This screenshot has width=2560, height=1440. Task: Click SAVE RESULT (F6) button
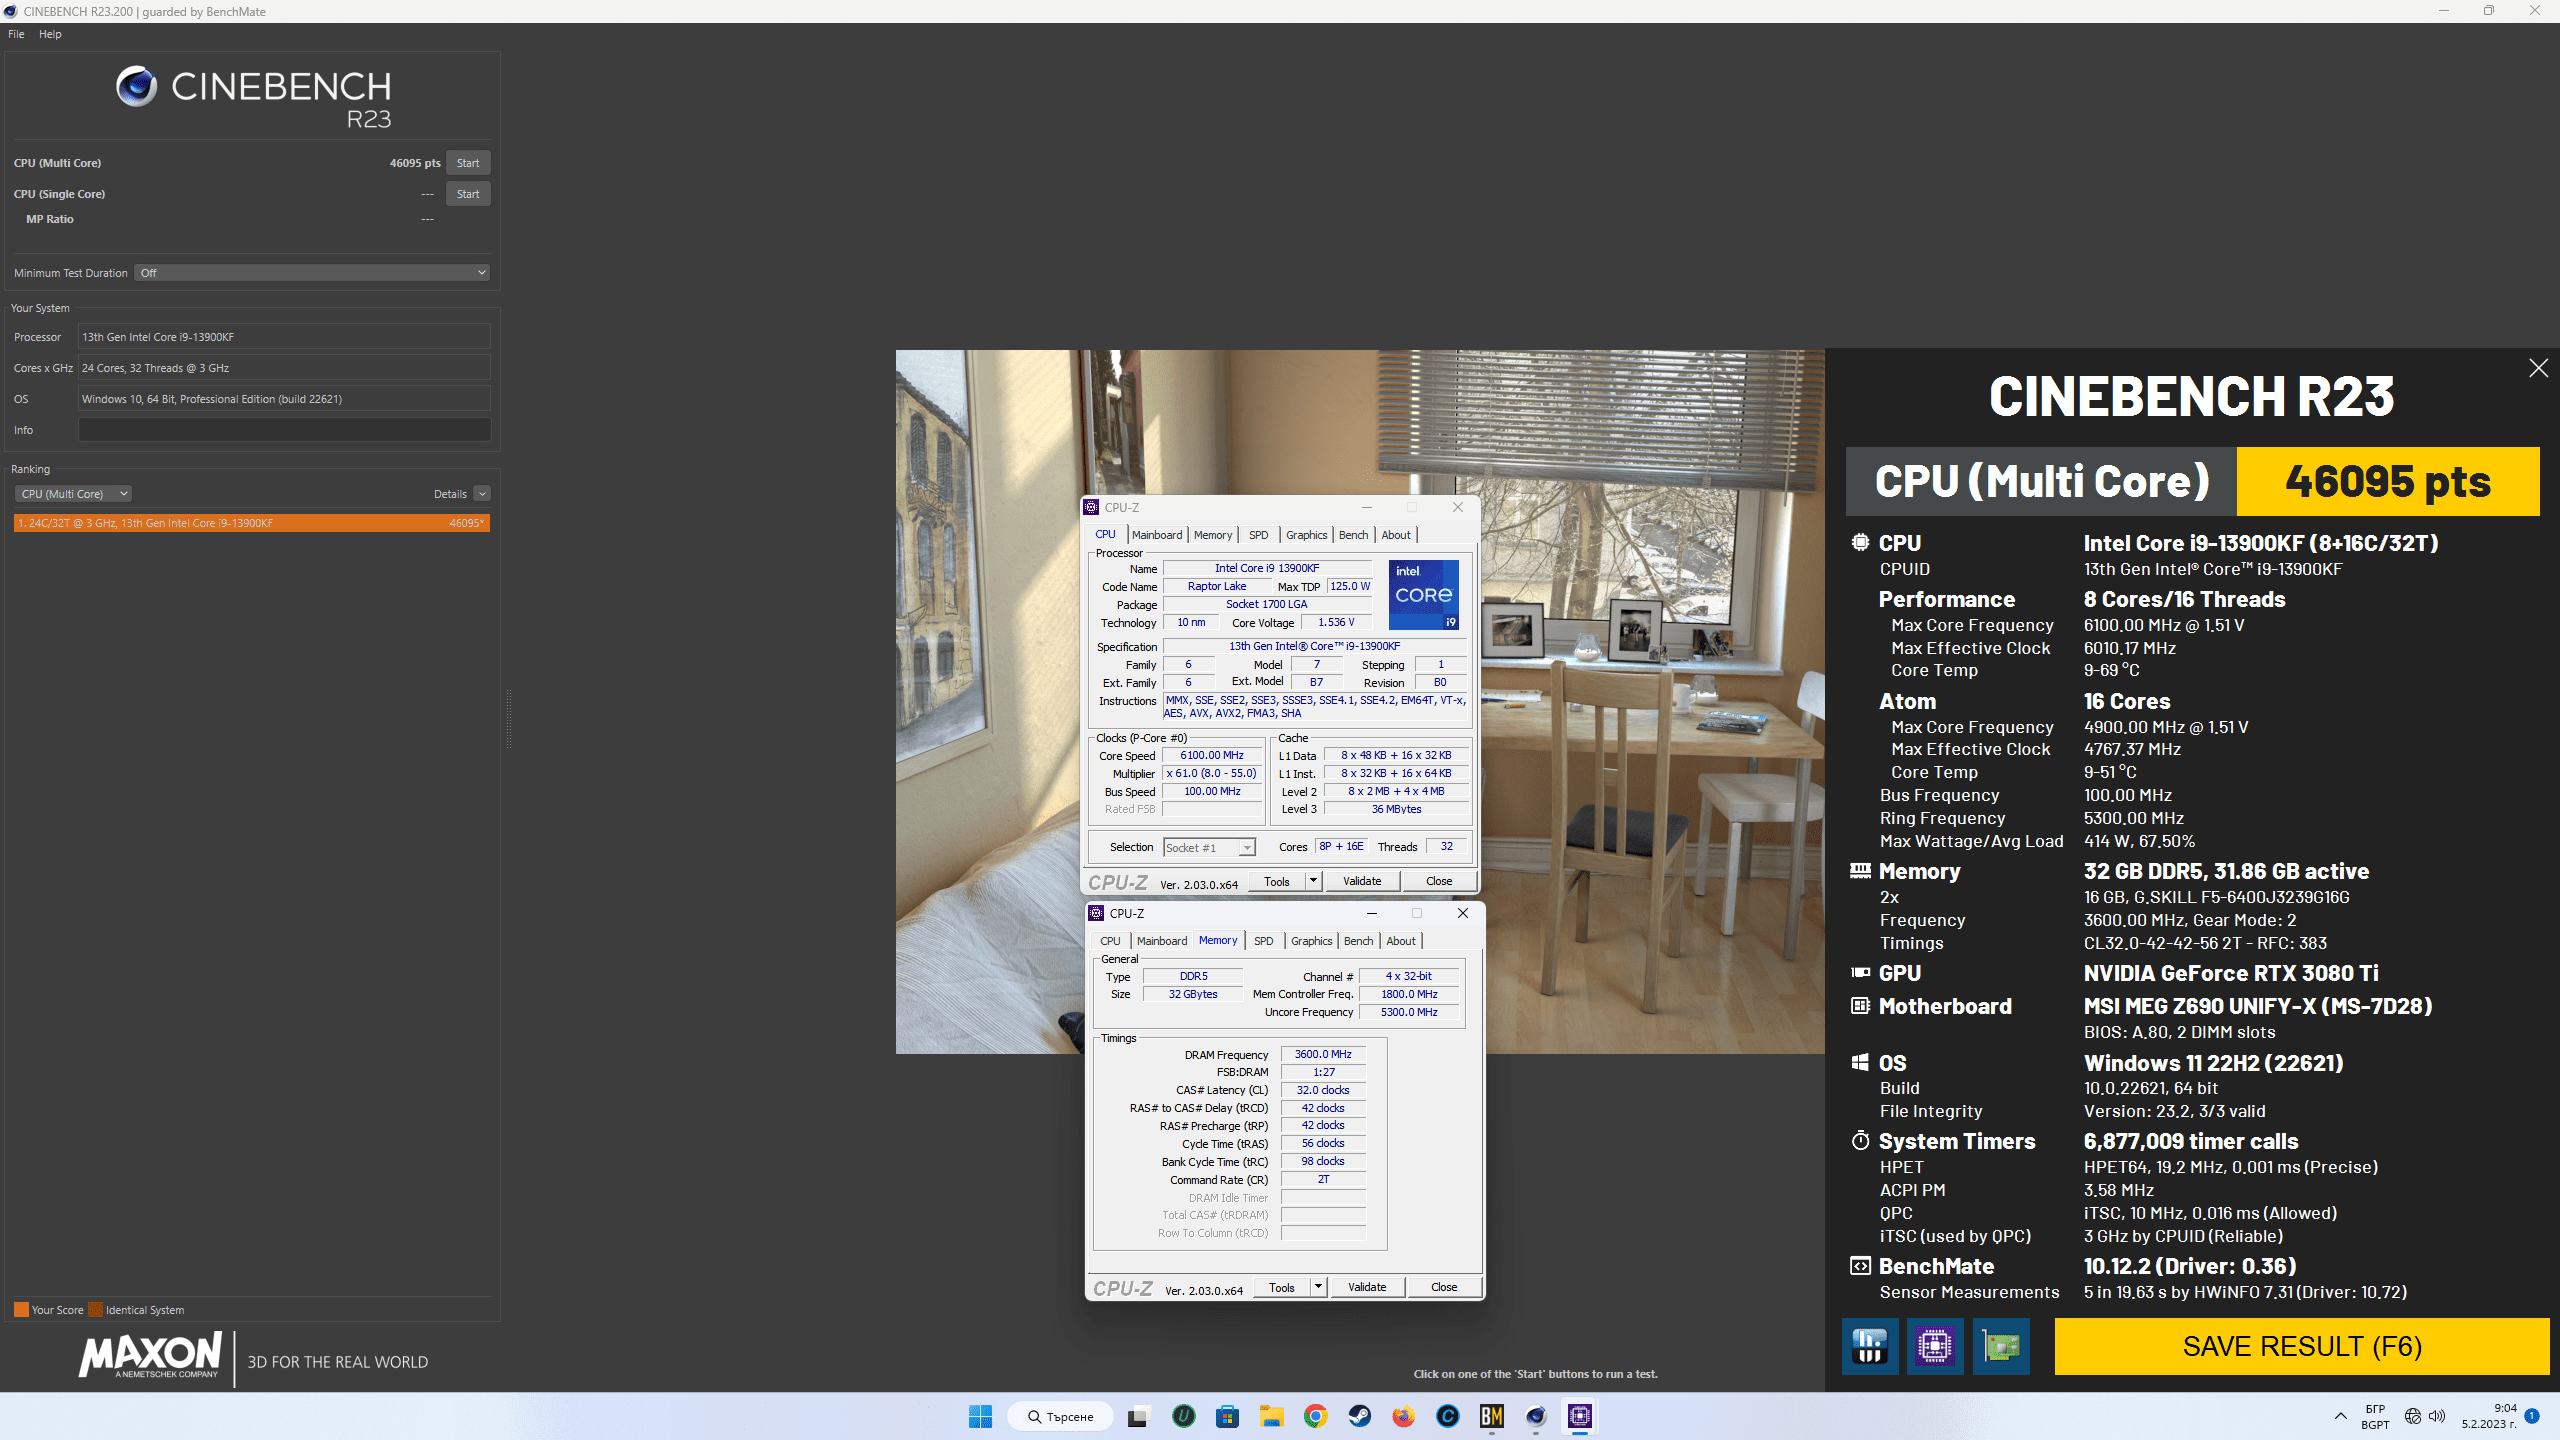click(2302, 1346)
